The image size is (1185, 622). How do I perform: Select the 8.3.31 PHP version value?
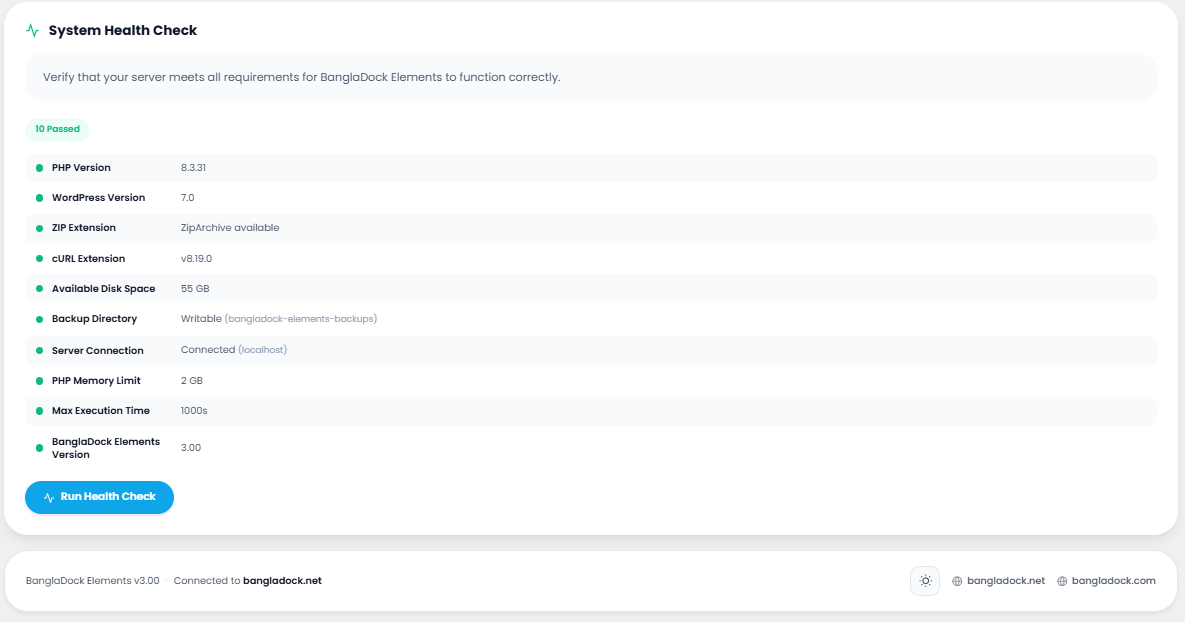[193, 168]
